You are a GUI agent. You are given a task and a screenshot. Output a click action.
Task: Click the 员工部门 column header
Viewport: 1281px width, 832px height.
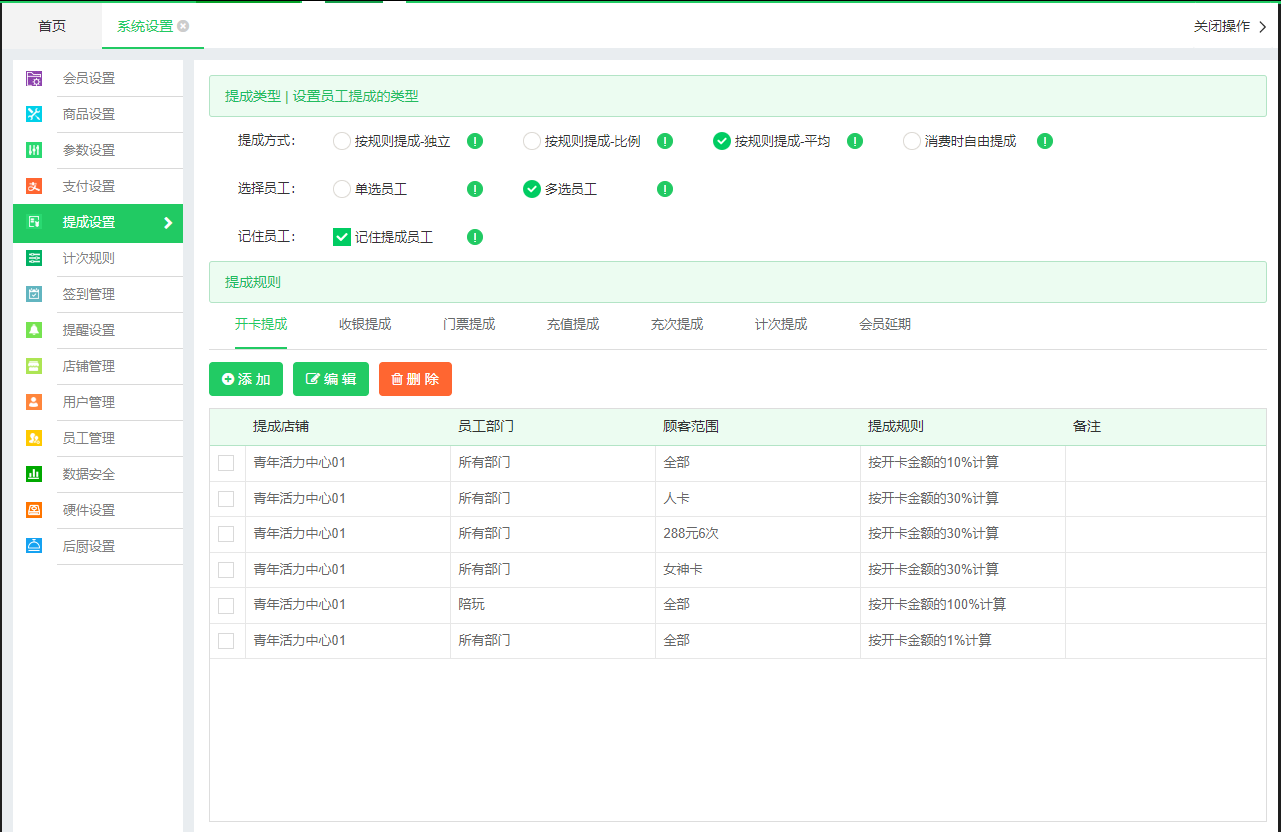pyautogui.click(x=486, y=426)
